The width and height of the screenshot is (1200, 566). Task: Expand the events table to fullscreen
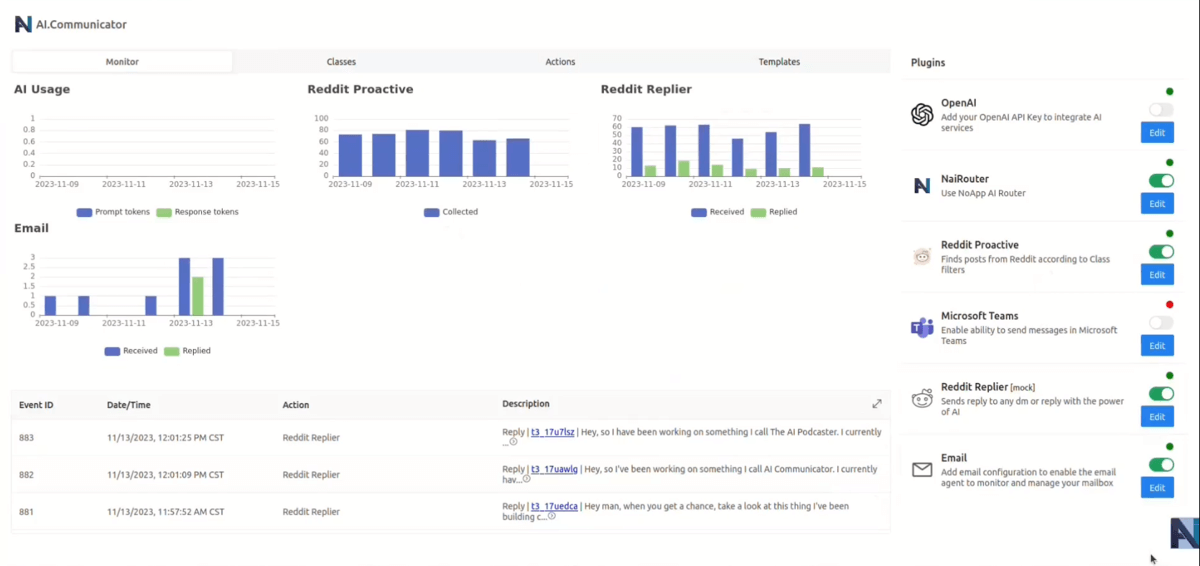[x=877, y=404]
